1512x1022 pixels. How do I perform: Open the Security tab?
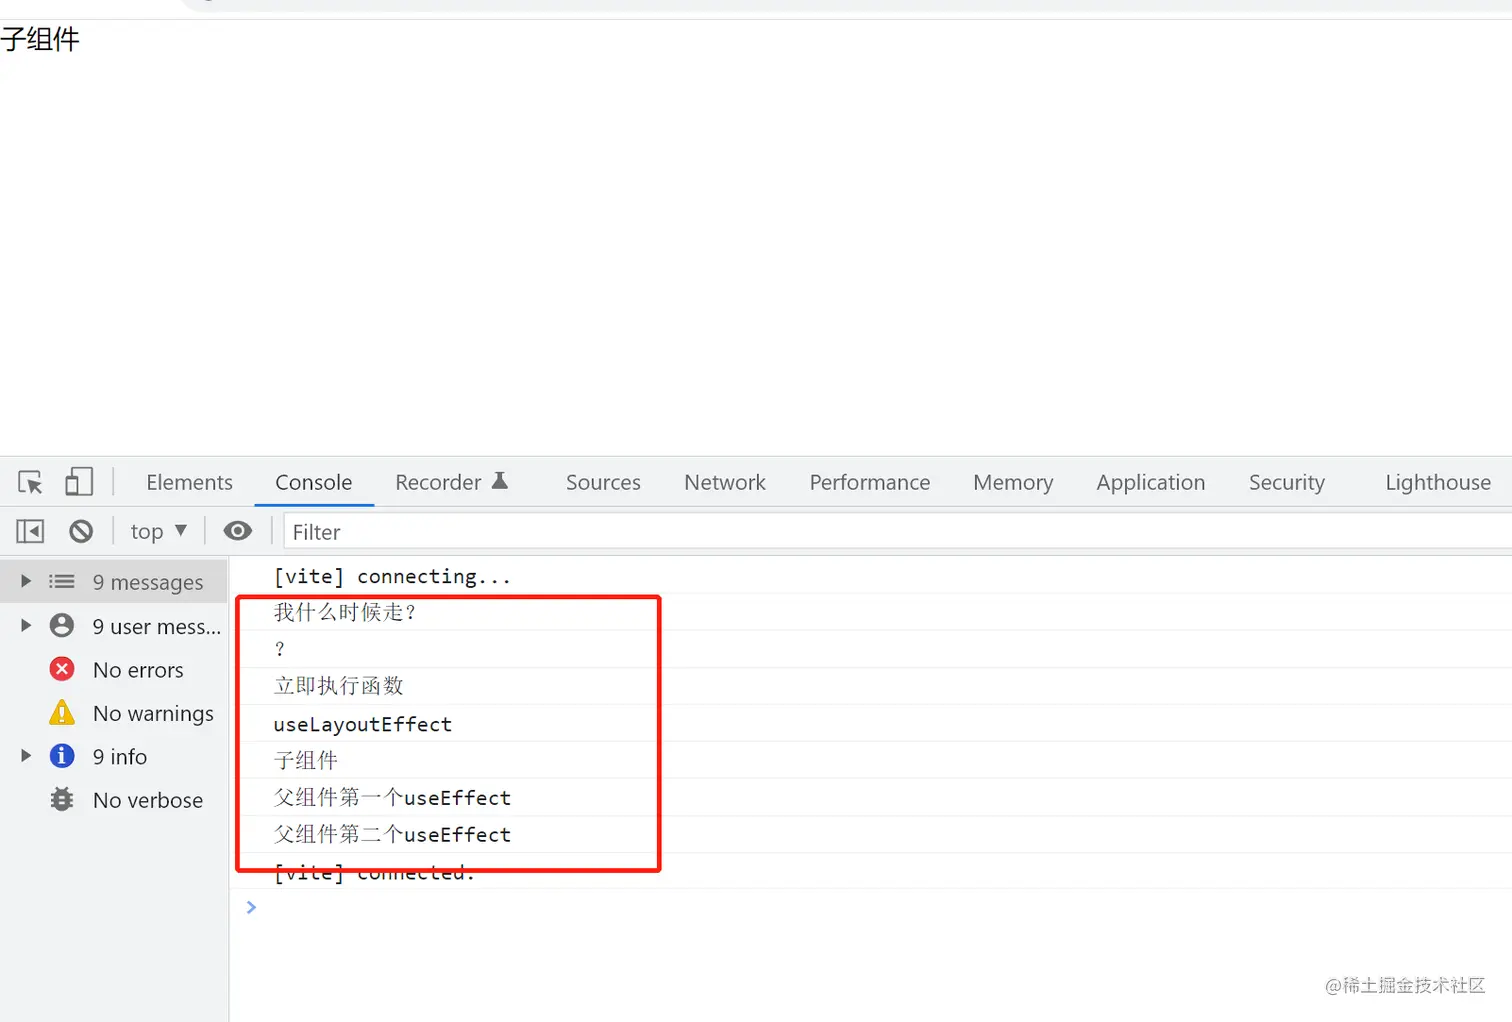1287,482
